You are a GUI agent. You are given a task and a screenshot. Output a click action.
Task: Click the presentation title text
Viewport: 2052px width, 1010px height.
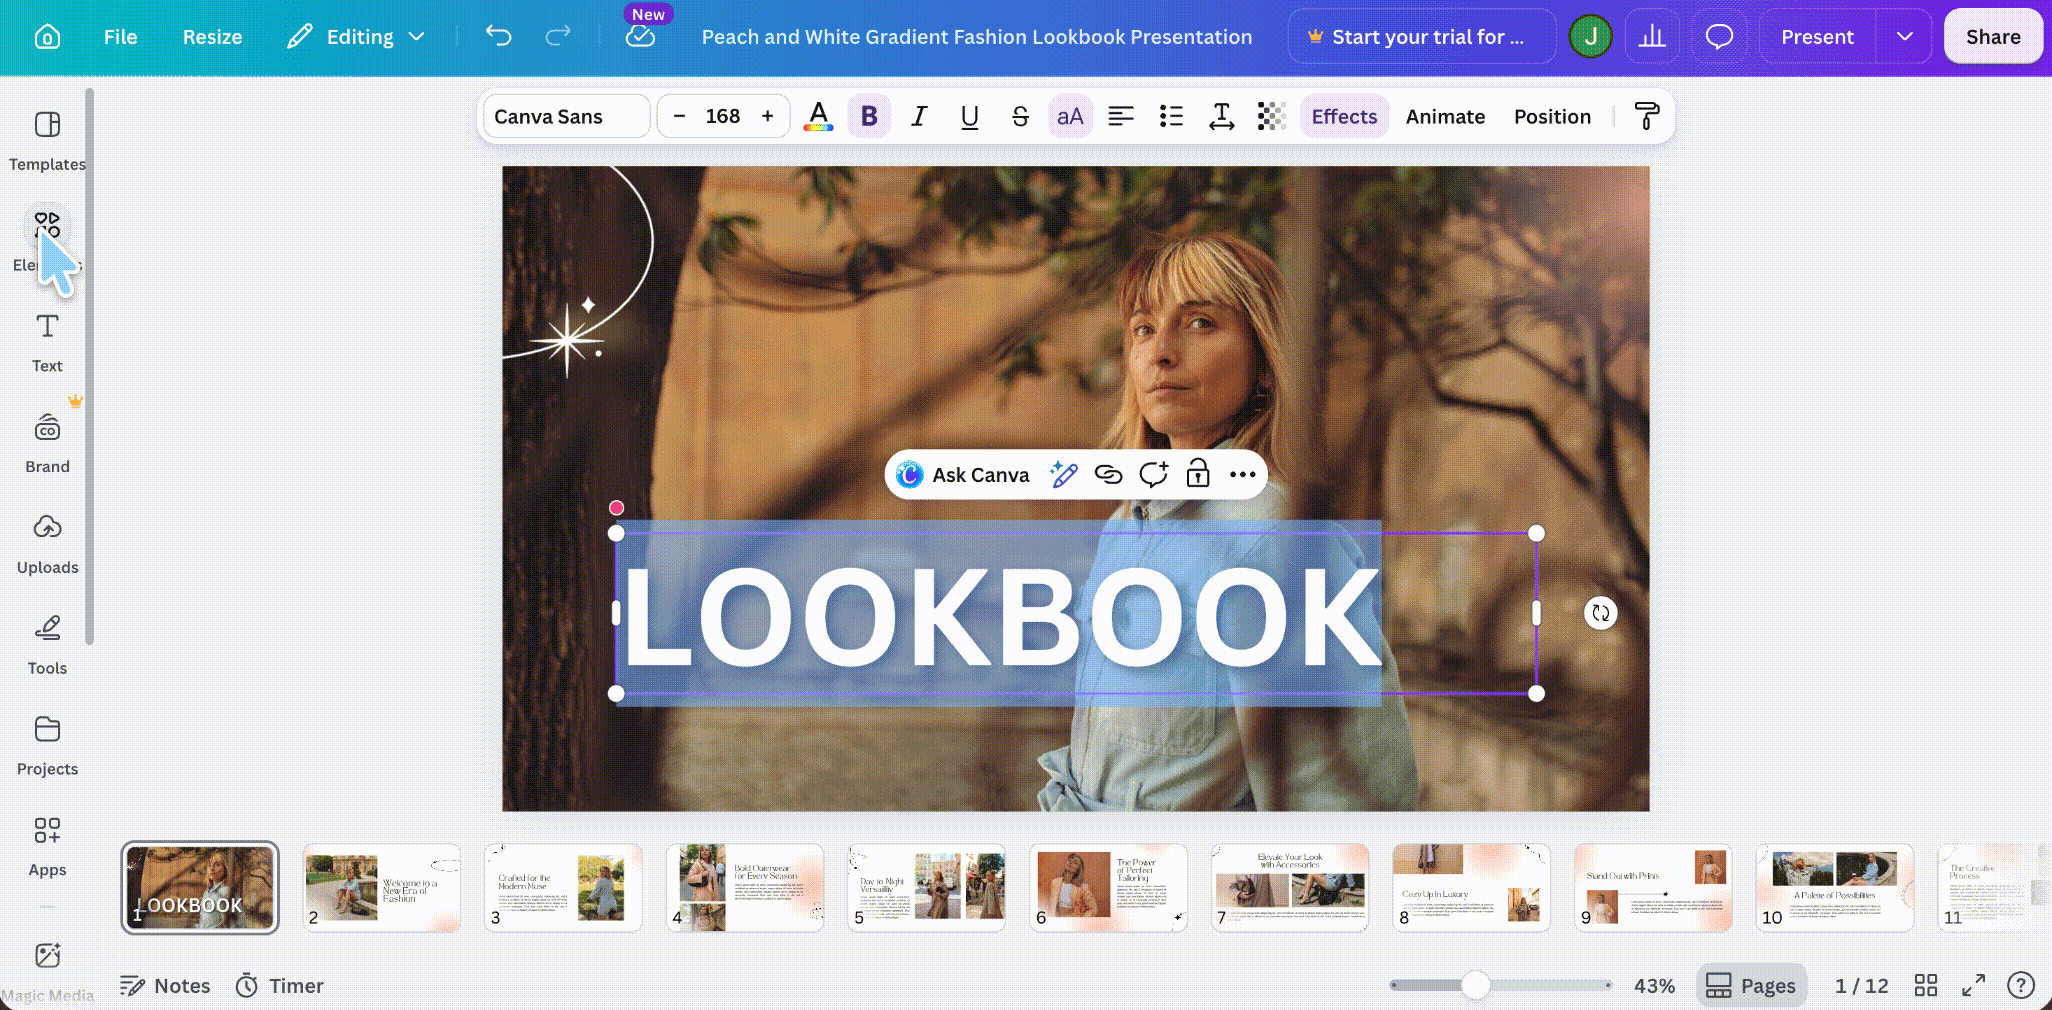pyautogui.click(x=976, y=37)
